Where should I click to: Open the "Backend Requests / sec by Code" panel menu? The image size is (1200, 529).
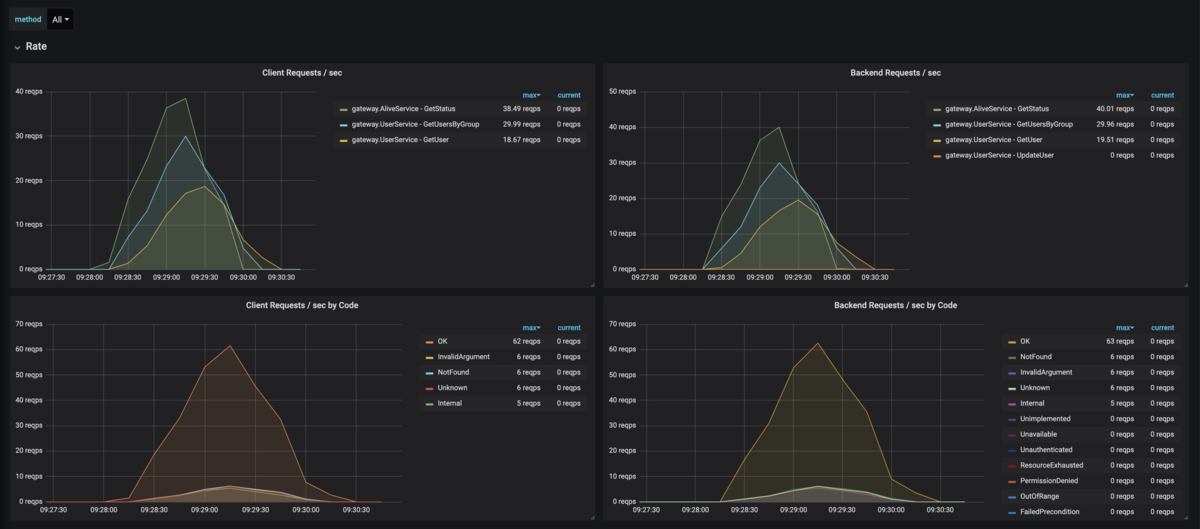pyautogui.click(x=895, y=305)
